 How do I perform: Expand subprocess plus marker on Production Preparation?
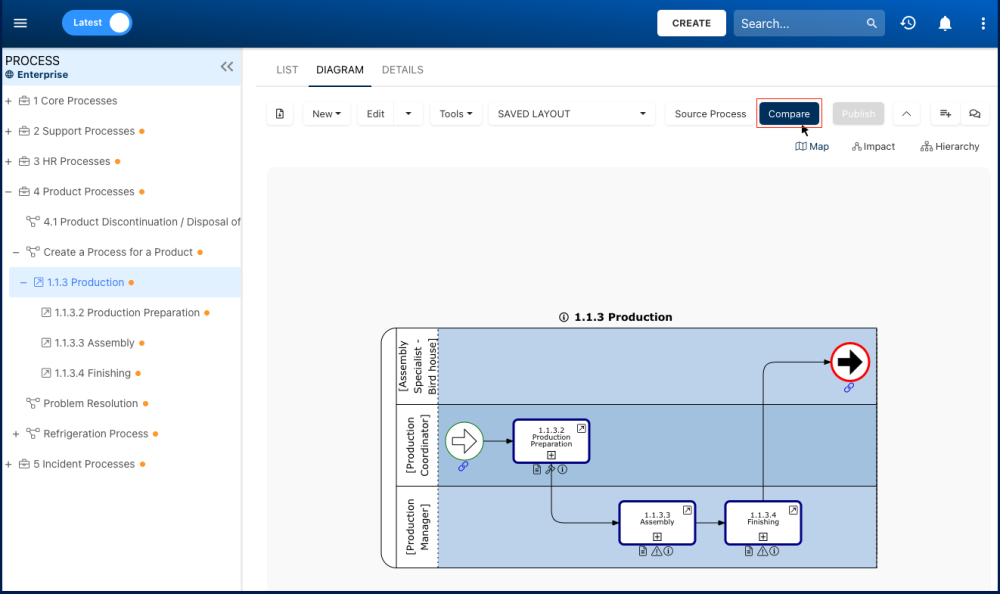(551, 455)
